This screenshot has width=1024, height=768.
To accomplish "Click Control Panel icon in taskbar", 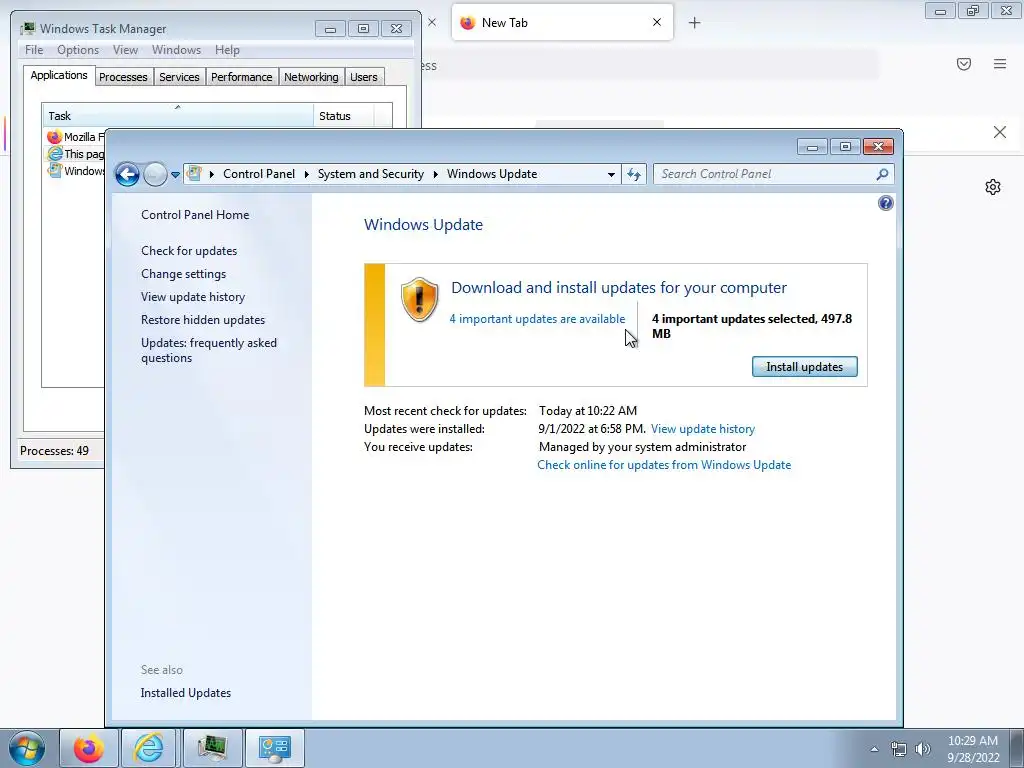I will (274, 748).
